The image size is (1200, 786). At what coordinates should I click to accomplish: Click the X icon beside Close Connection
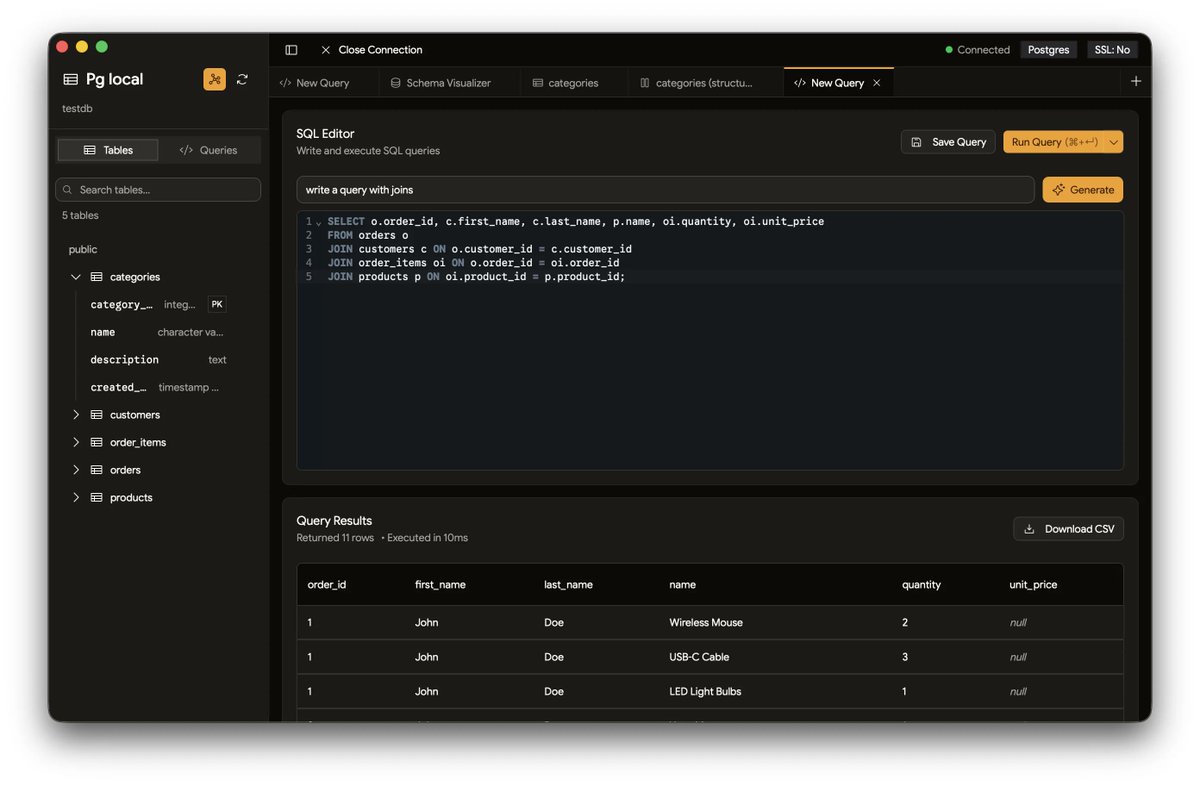point(326,50)
